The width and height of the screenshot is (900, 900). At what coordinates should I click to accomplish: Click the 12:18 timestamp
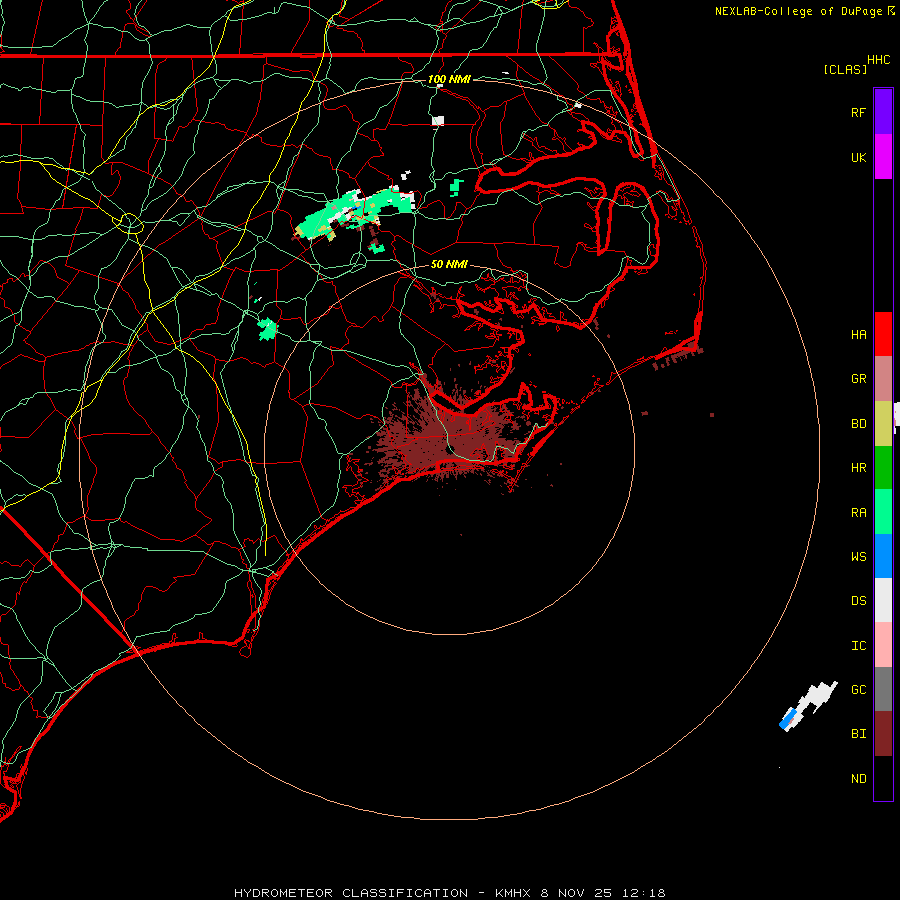coord(643,893)
